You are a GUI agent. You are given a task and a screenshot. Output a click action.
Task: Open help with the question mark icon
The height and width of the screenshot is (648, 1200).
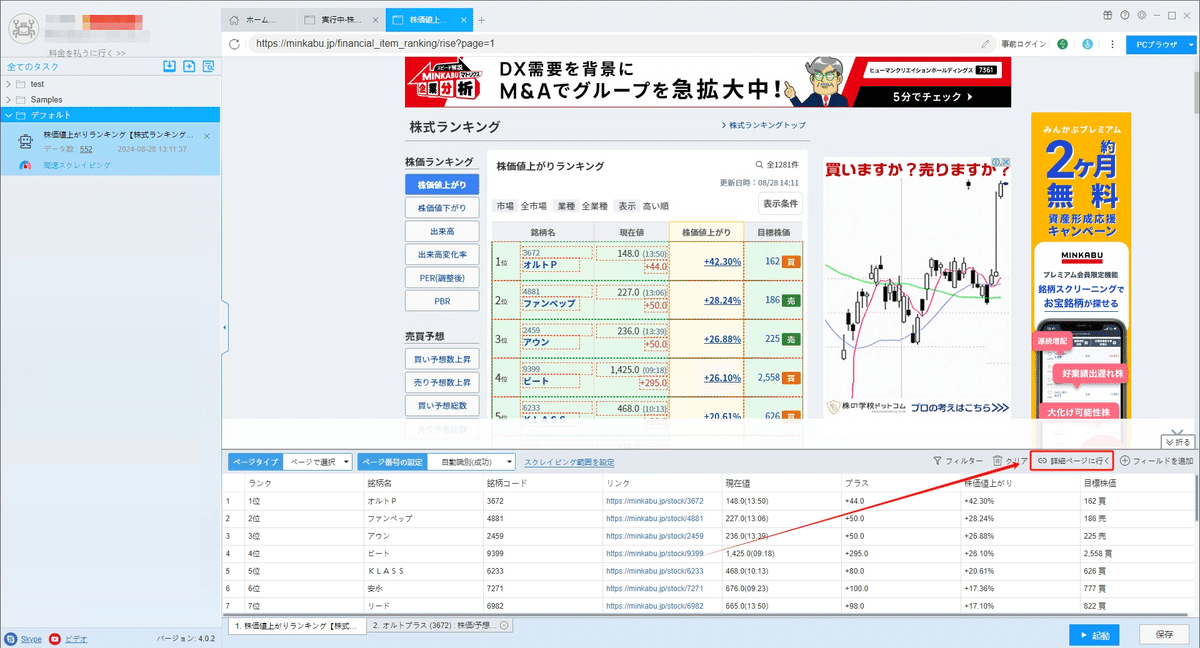pyautogui.click(x=1125, y=14)
